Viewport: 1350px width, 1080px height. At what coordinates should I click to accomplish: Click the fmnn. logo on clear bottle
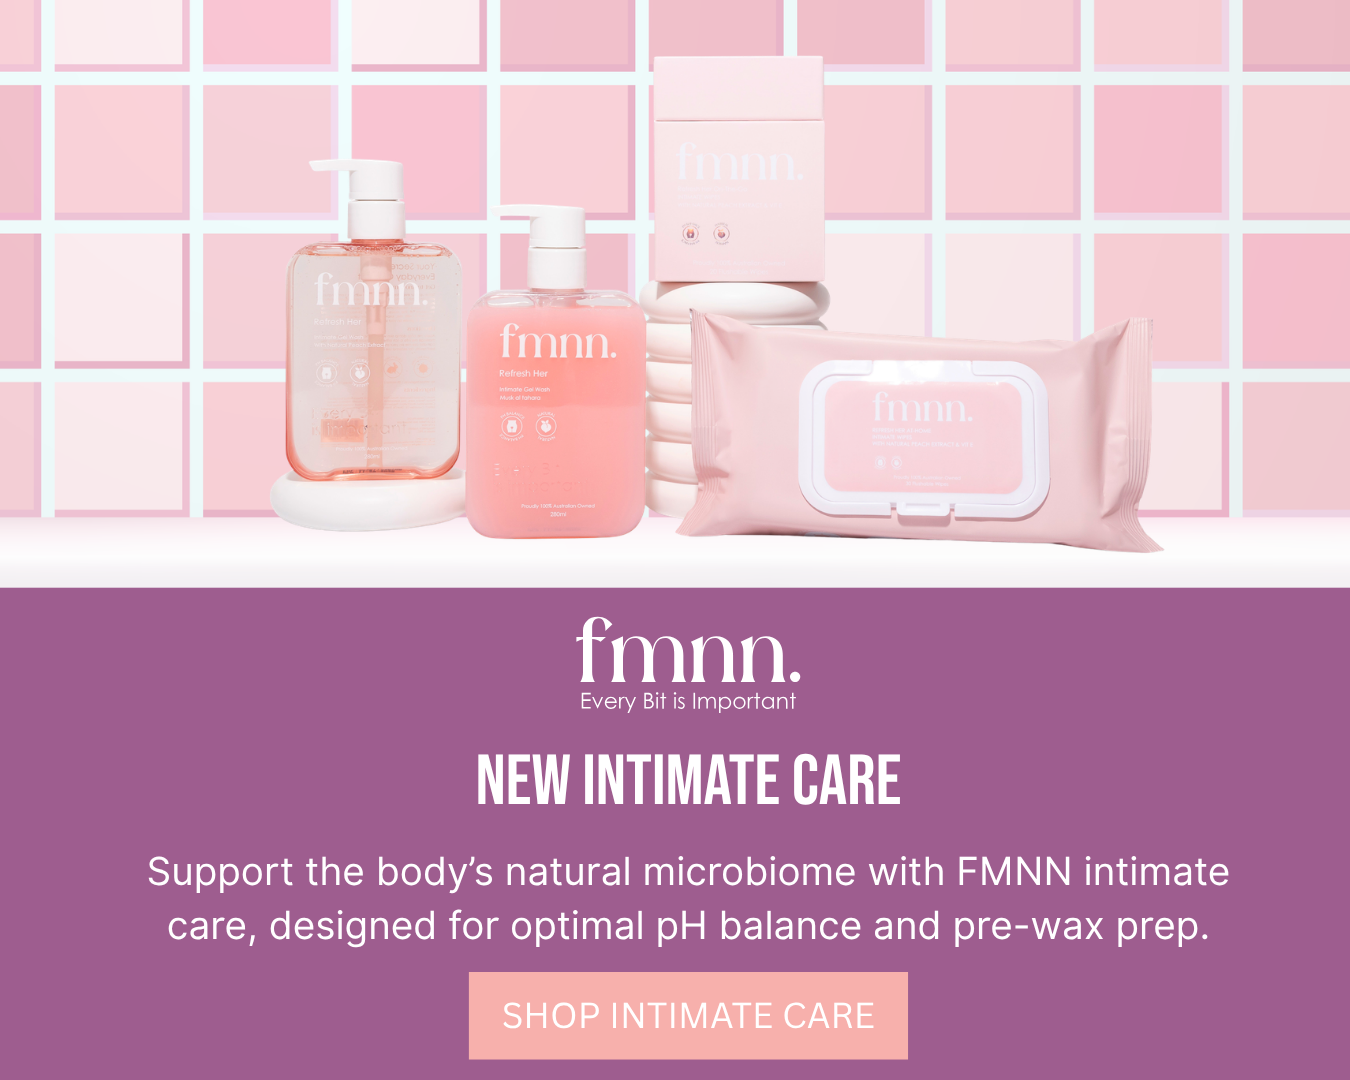coord(372,289)
